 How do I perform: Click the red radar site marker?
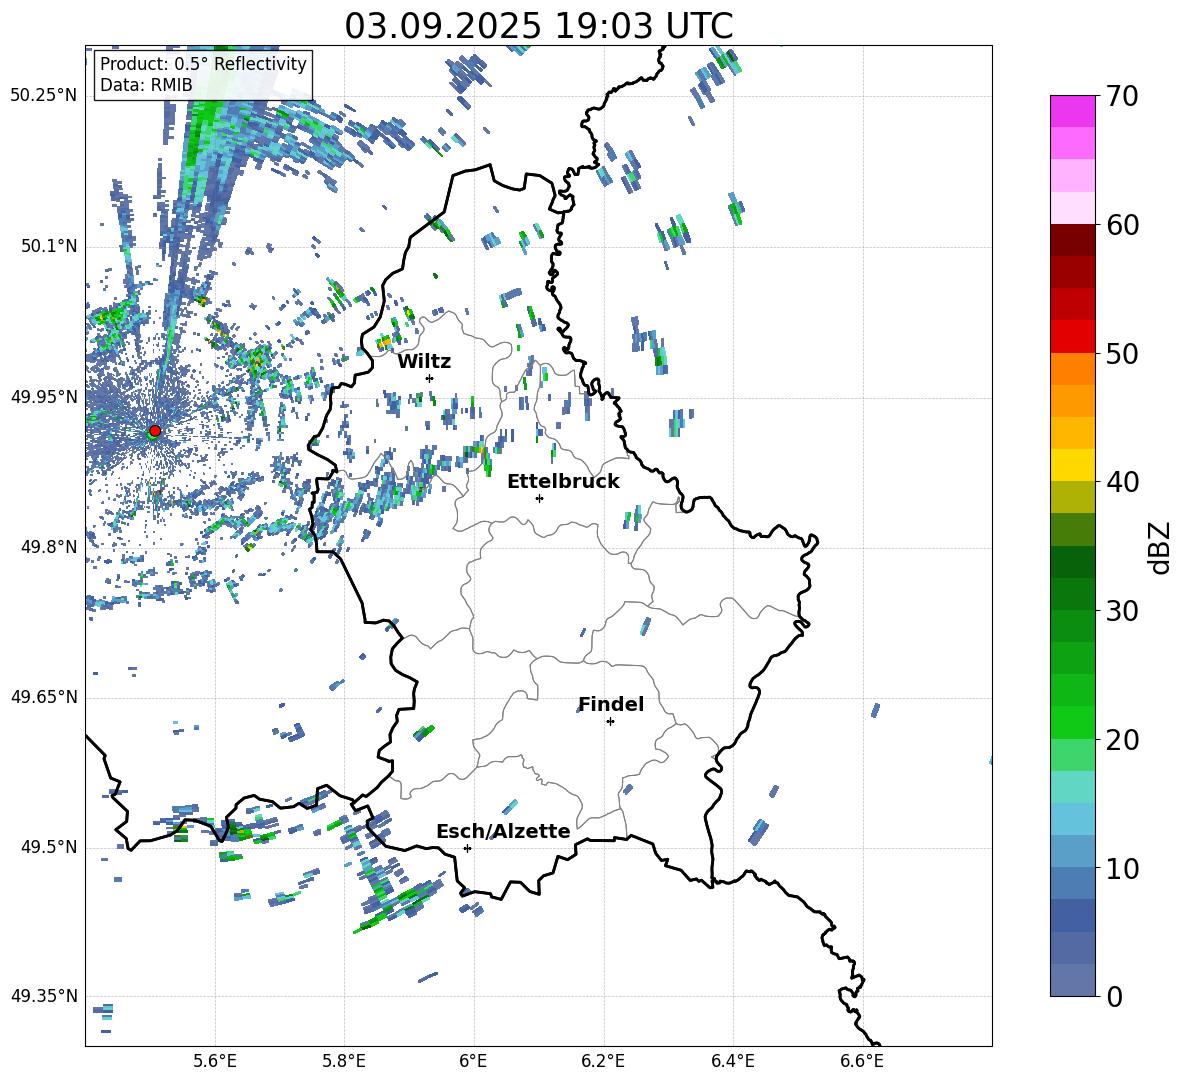[x=155, y=430]
